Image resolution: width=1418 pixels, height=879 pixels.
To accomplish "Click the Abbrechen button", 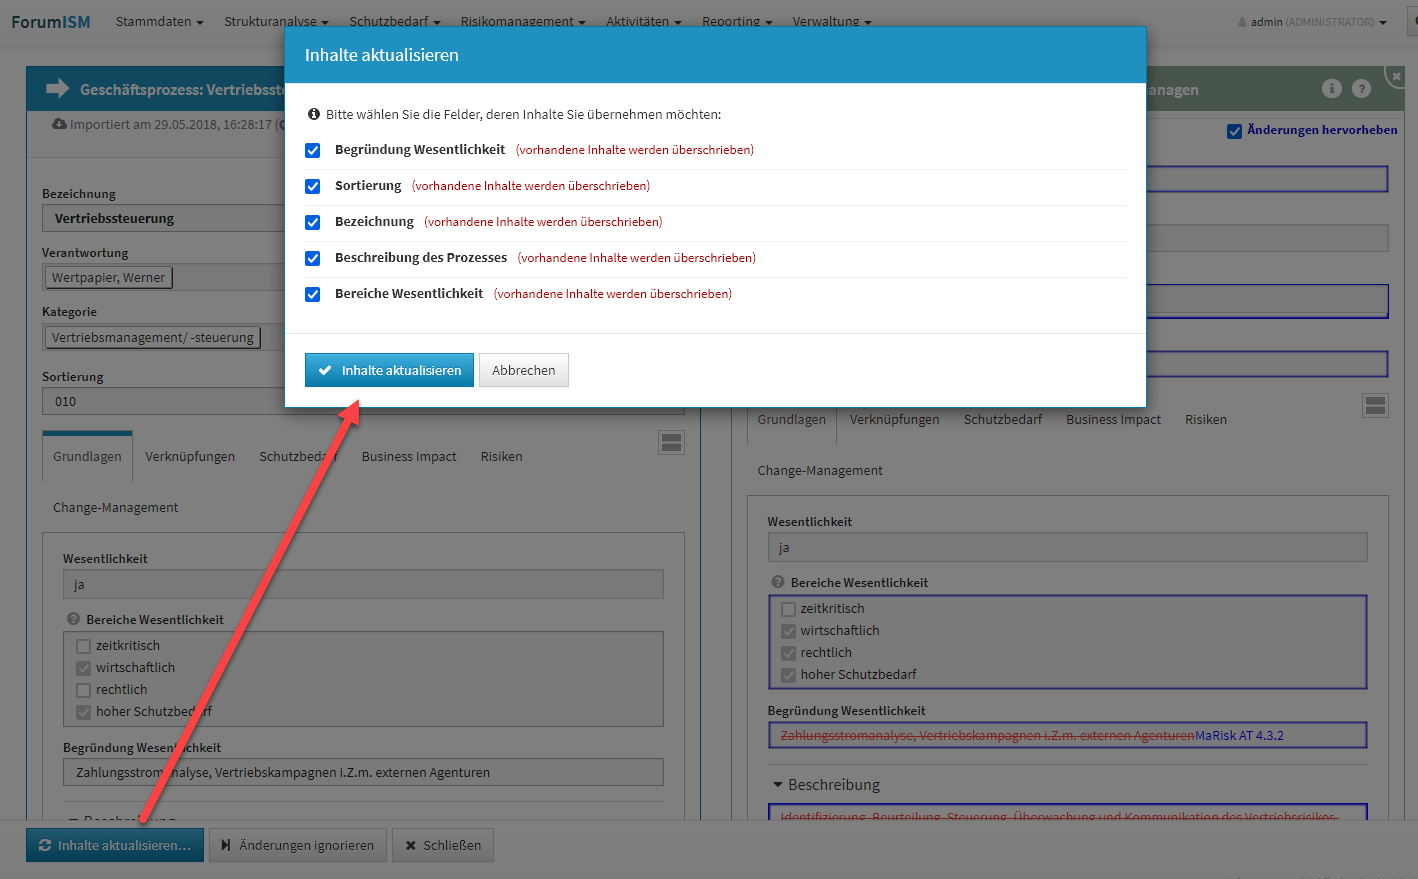I will [x=523, y=370].
